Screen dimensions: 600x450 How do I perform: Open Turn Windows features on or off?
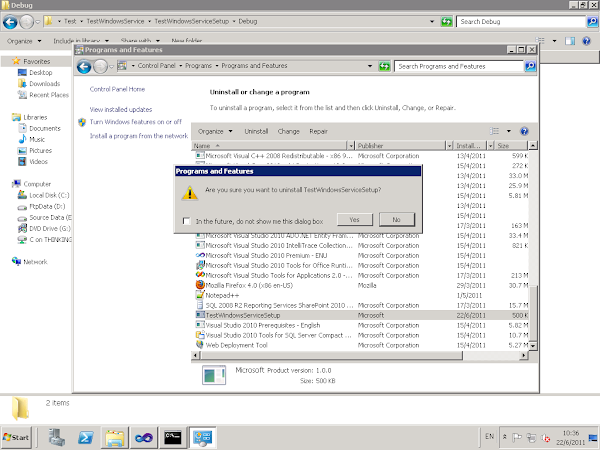pyautogui.click(x=135, y=122)
